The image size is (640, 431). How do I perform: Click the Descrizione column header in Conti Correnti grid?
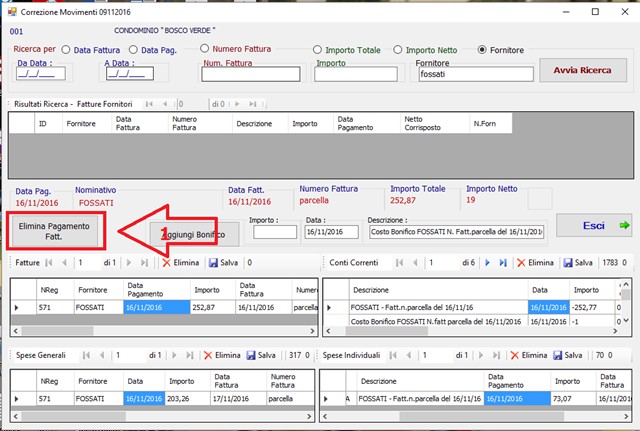[x=438, y=290]
